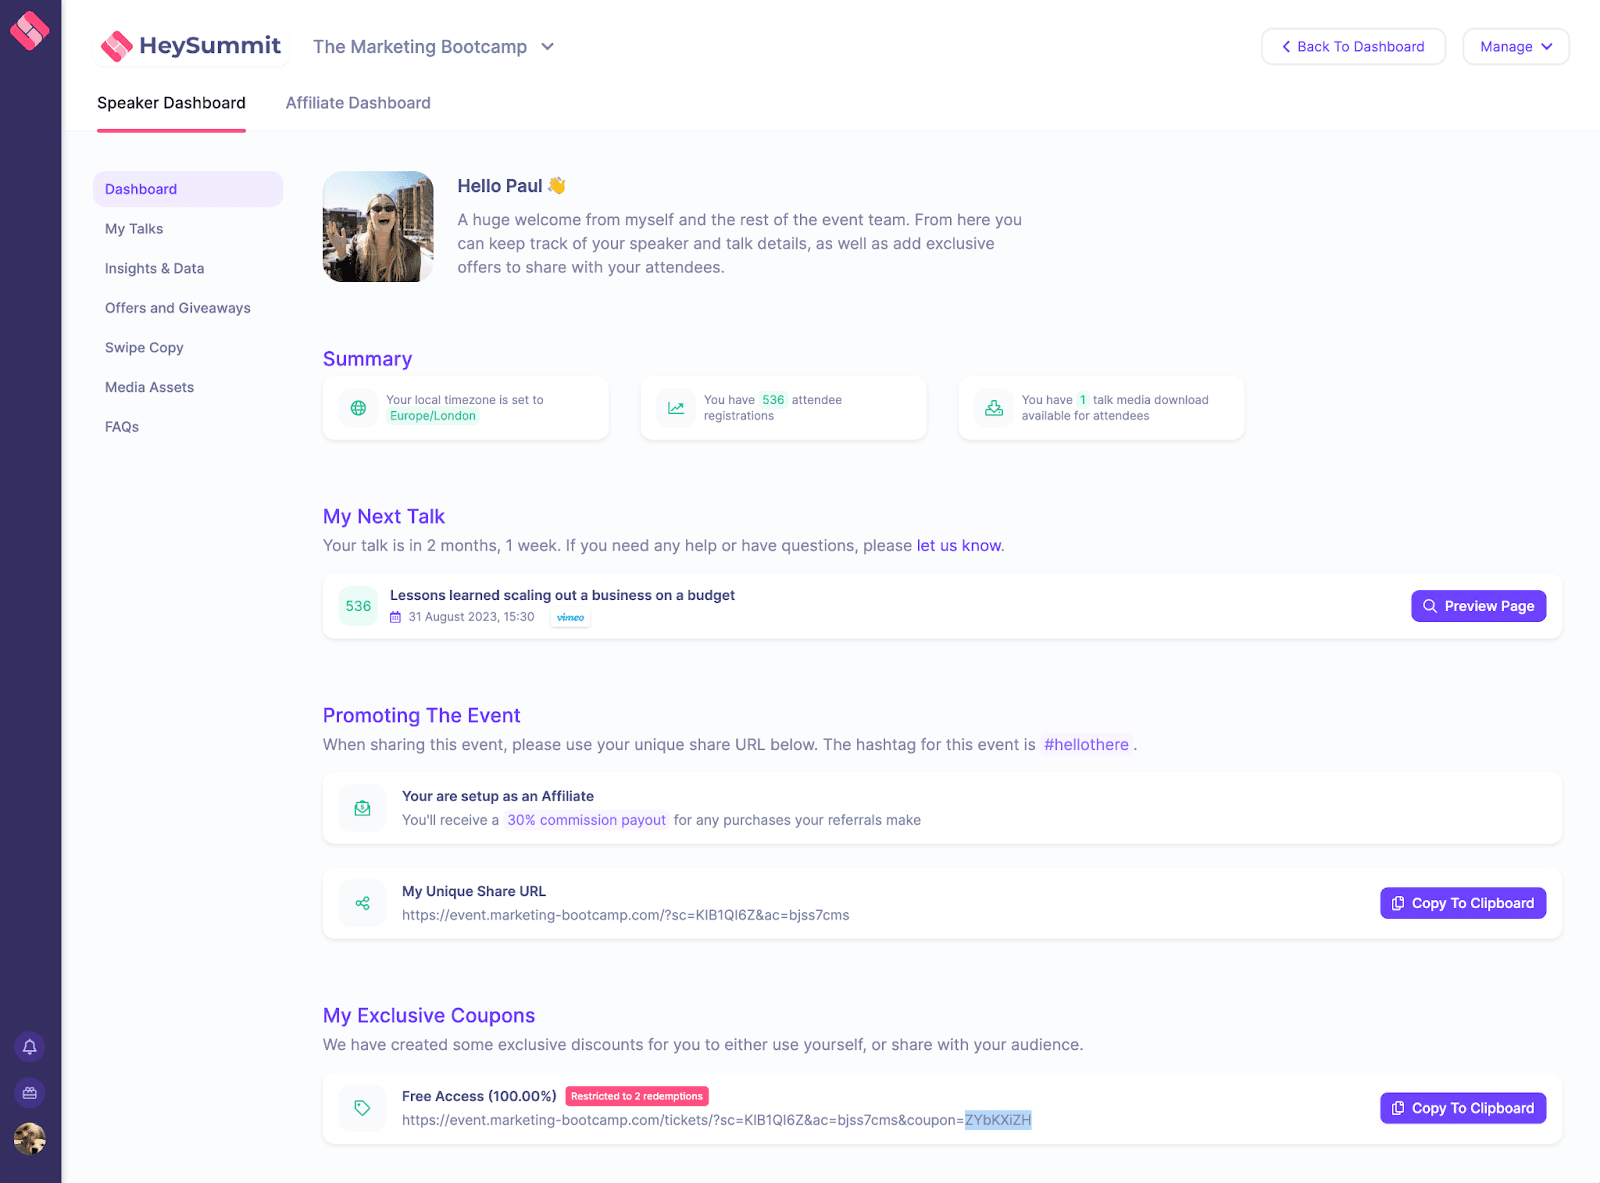The height and width of the screenshot is (1183, 1600).
Task: Click '31 August 2023, 15:30' date text
Action: pos(471,617)
